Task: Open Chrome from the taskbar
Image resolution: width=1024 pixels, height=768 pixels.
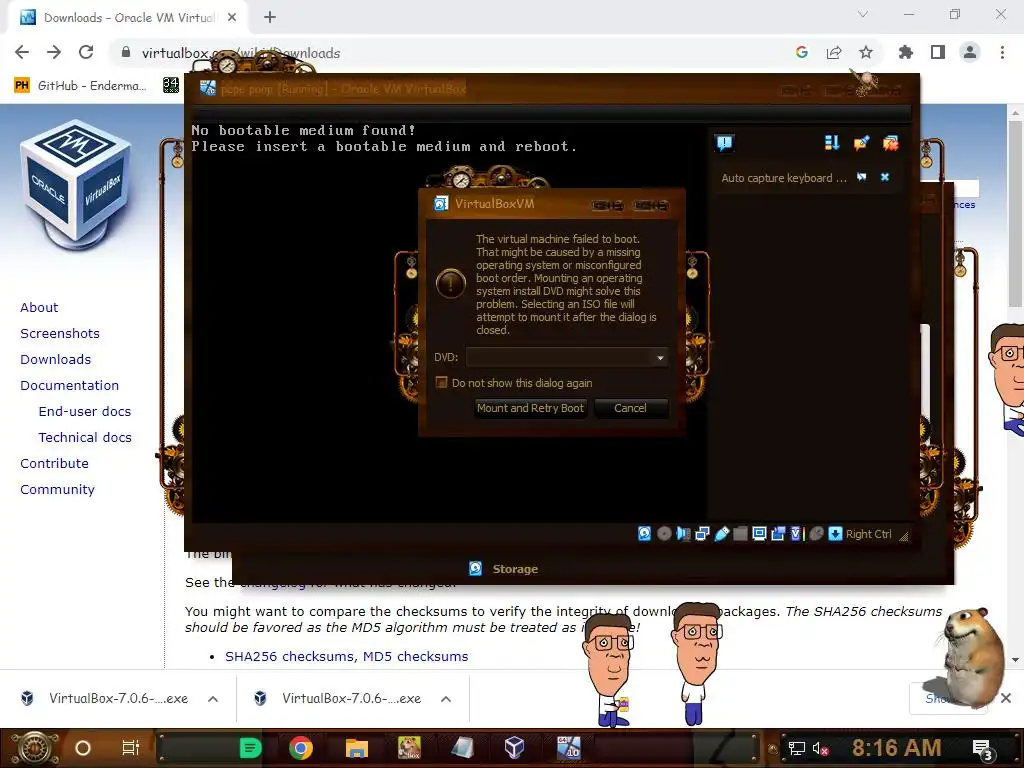Action: point(301,748)
